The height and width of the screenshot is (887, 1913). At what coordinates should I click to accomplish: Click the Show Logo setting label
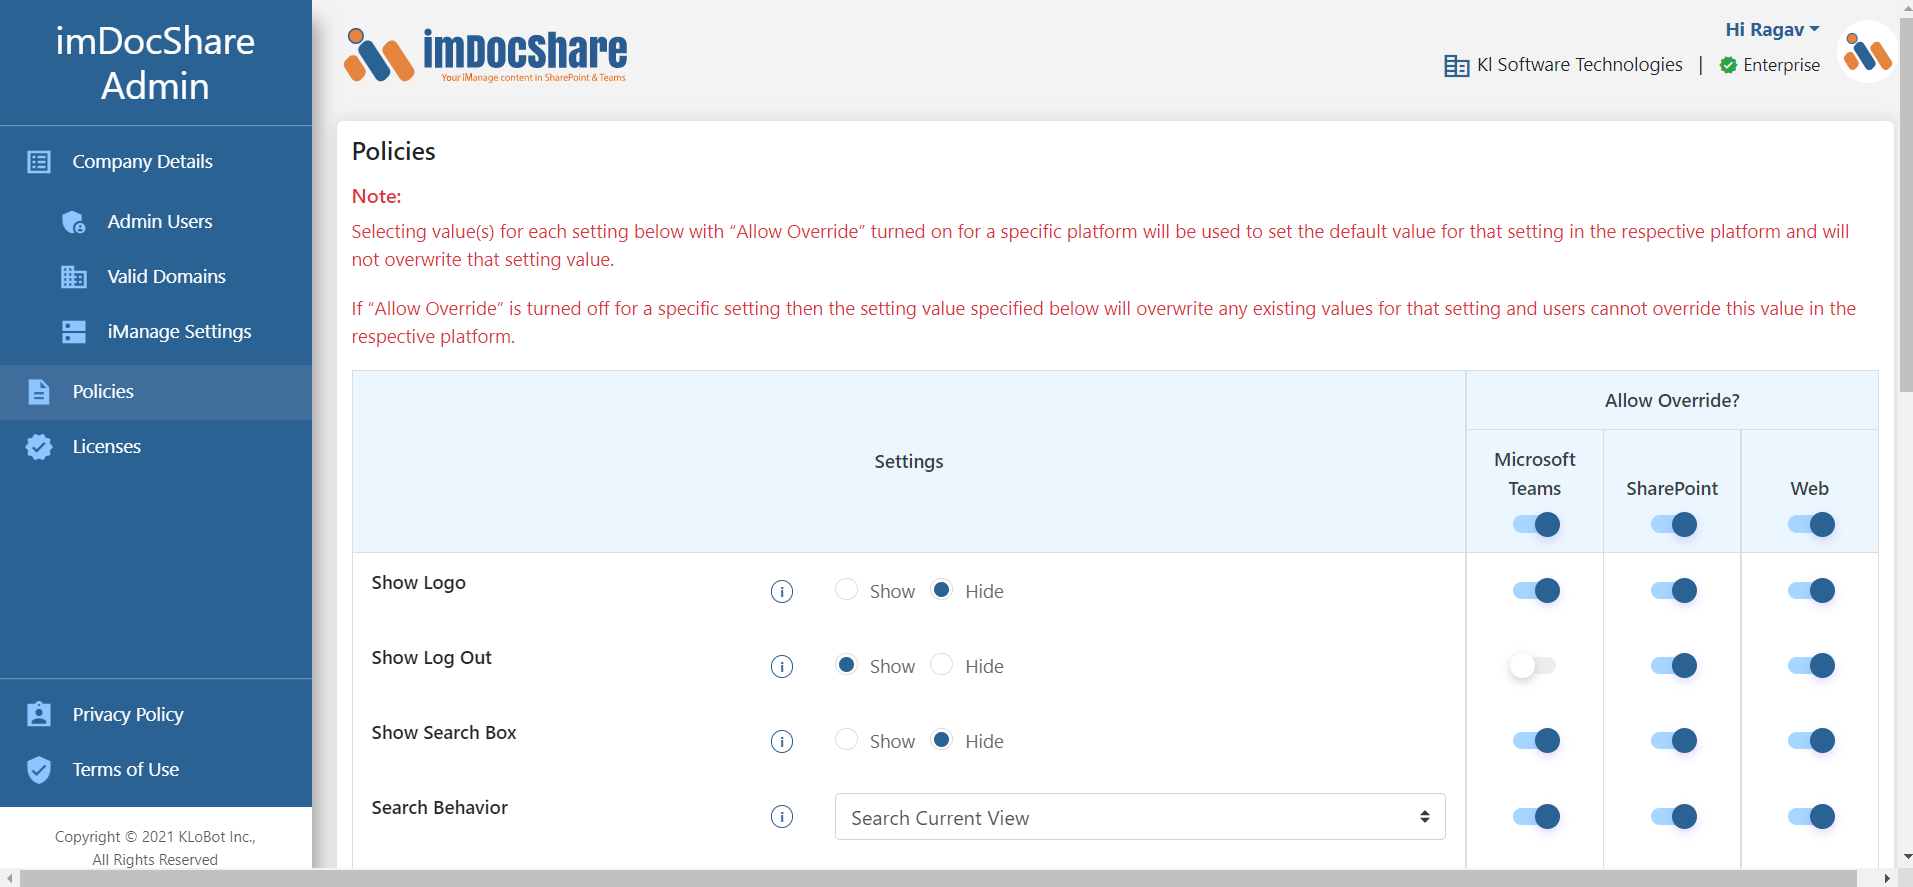pos(419,583)
